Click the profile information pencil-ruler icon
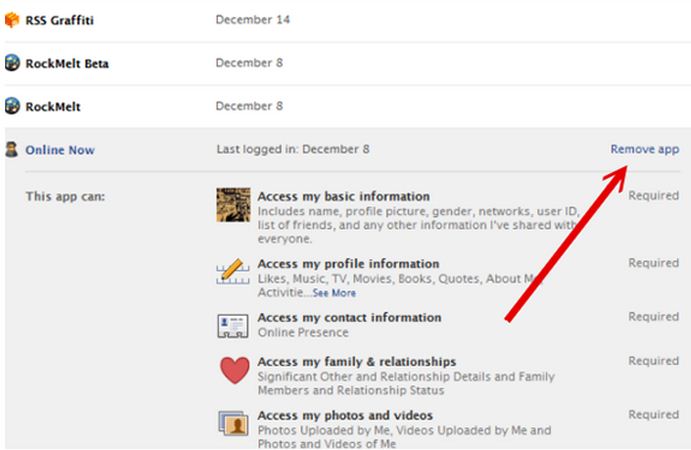The image size is (691, 450). click(x=233, y=270)
